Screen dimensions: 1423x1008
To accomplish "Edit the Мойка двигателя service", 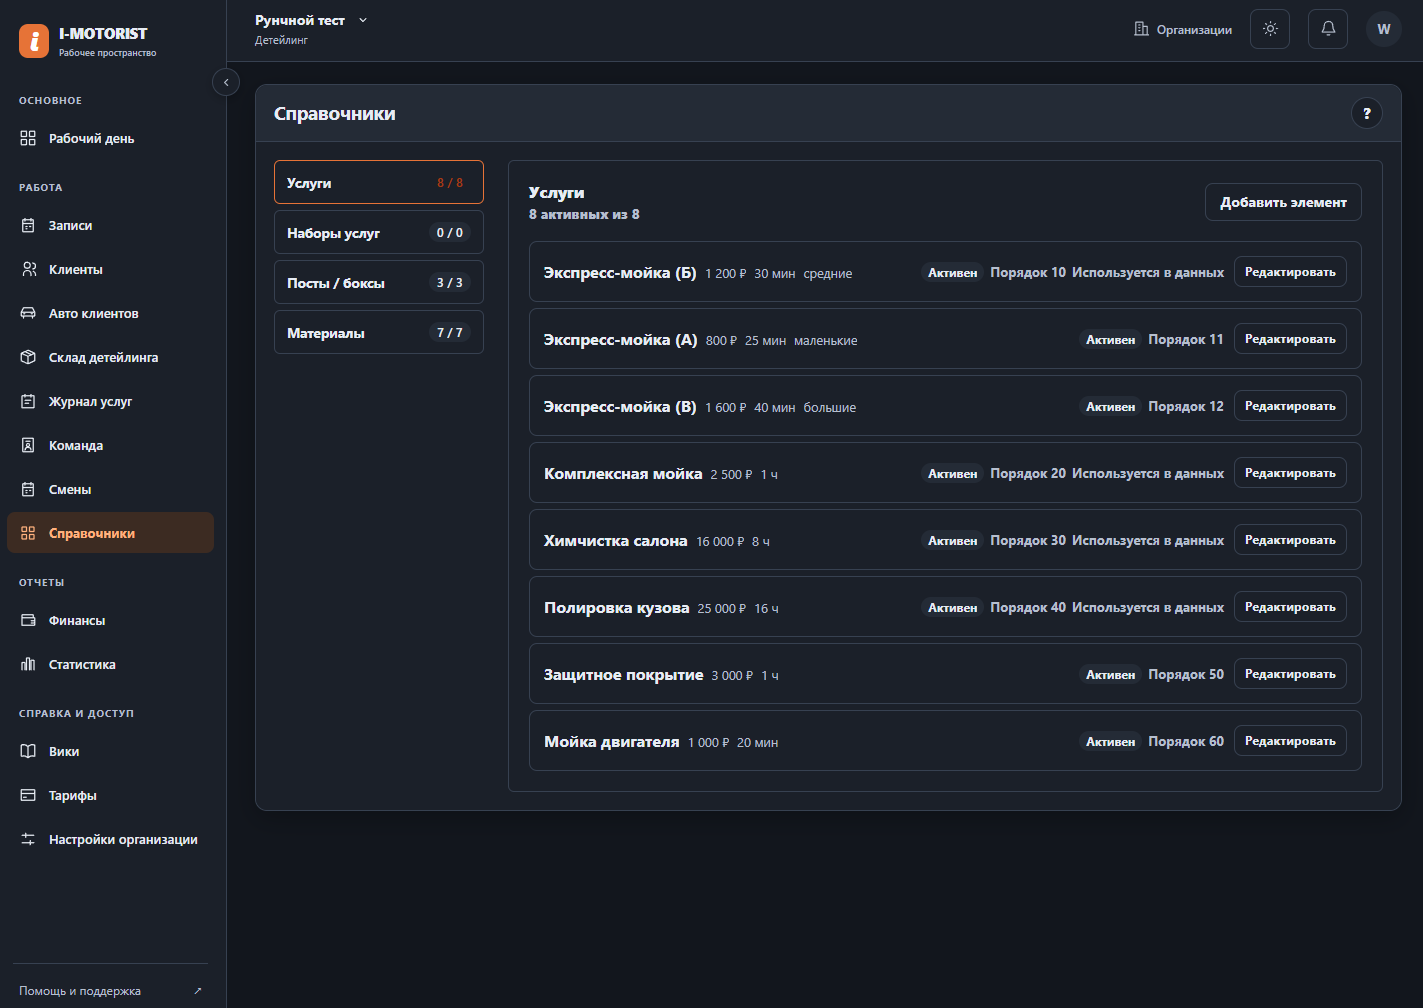I will pyautogui.click(x=1290, y=741).
